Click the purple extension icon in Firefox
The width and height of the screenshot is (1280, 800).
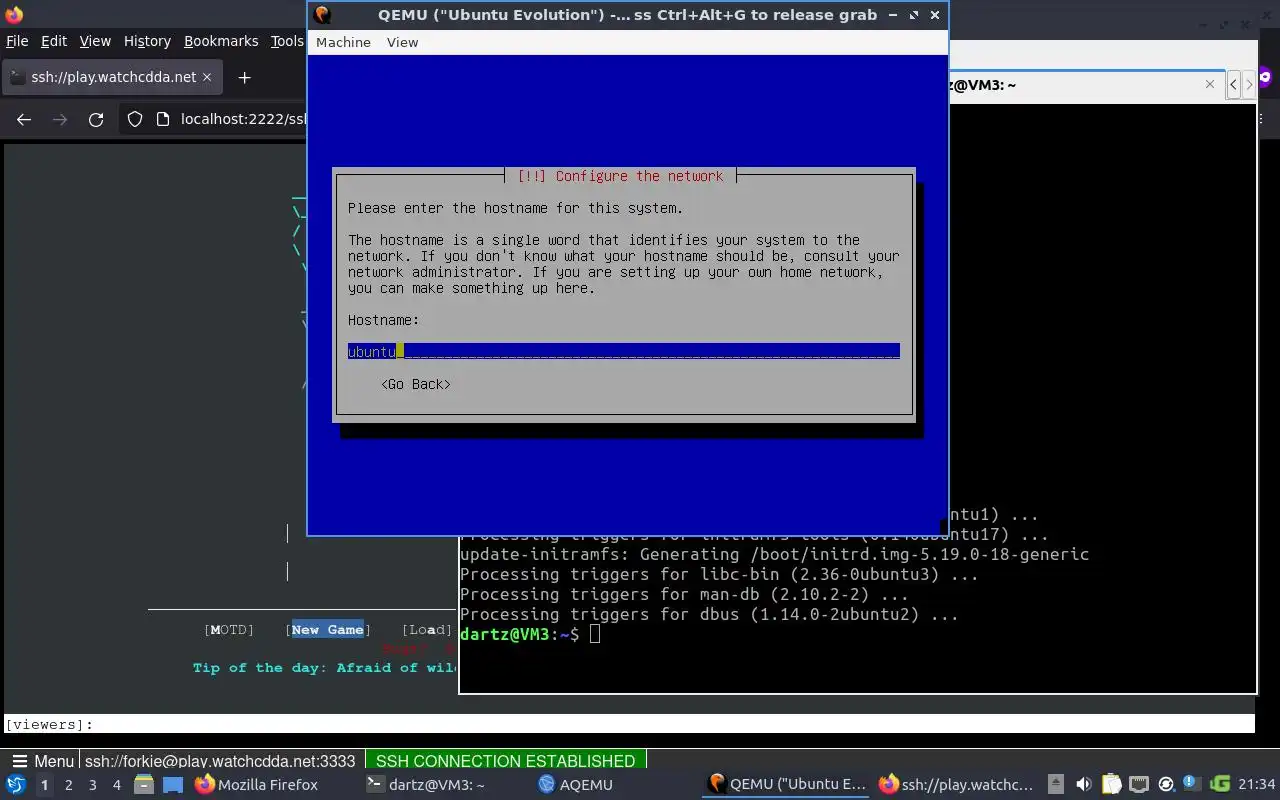coord(1266,77)
